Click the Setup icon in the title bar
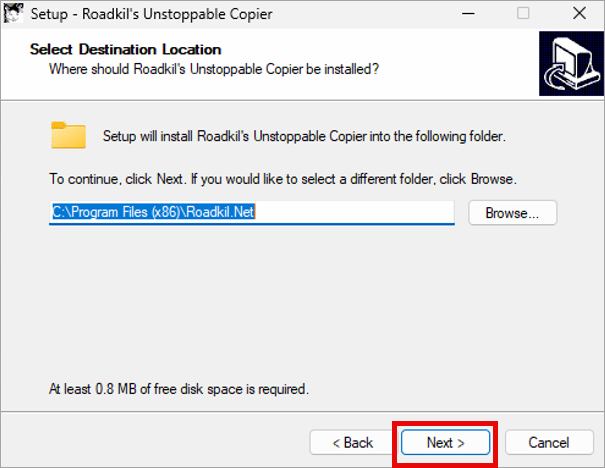605x468 pixels. pos(16,15)
